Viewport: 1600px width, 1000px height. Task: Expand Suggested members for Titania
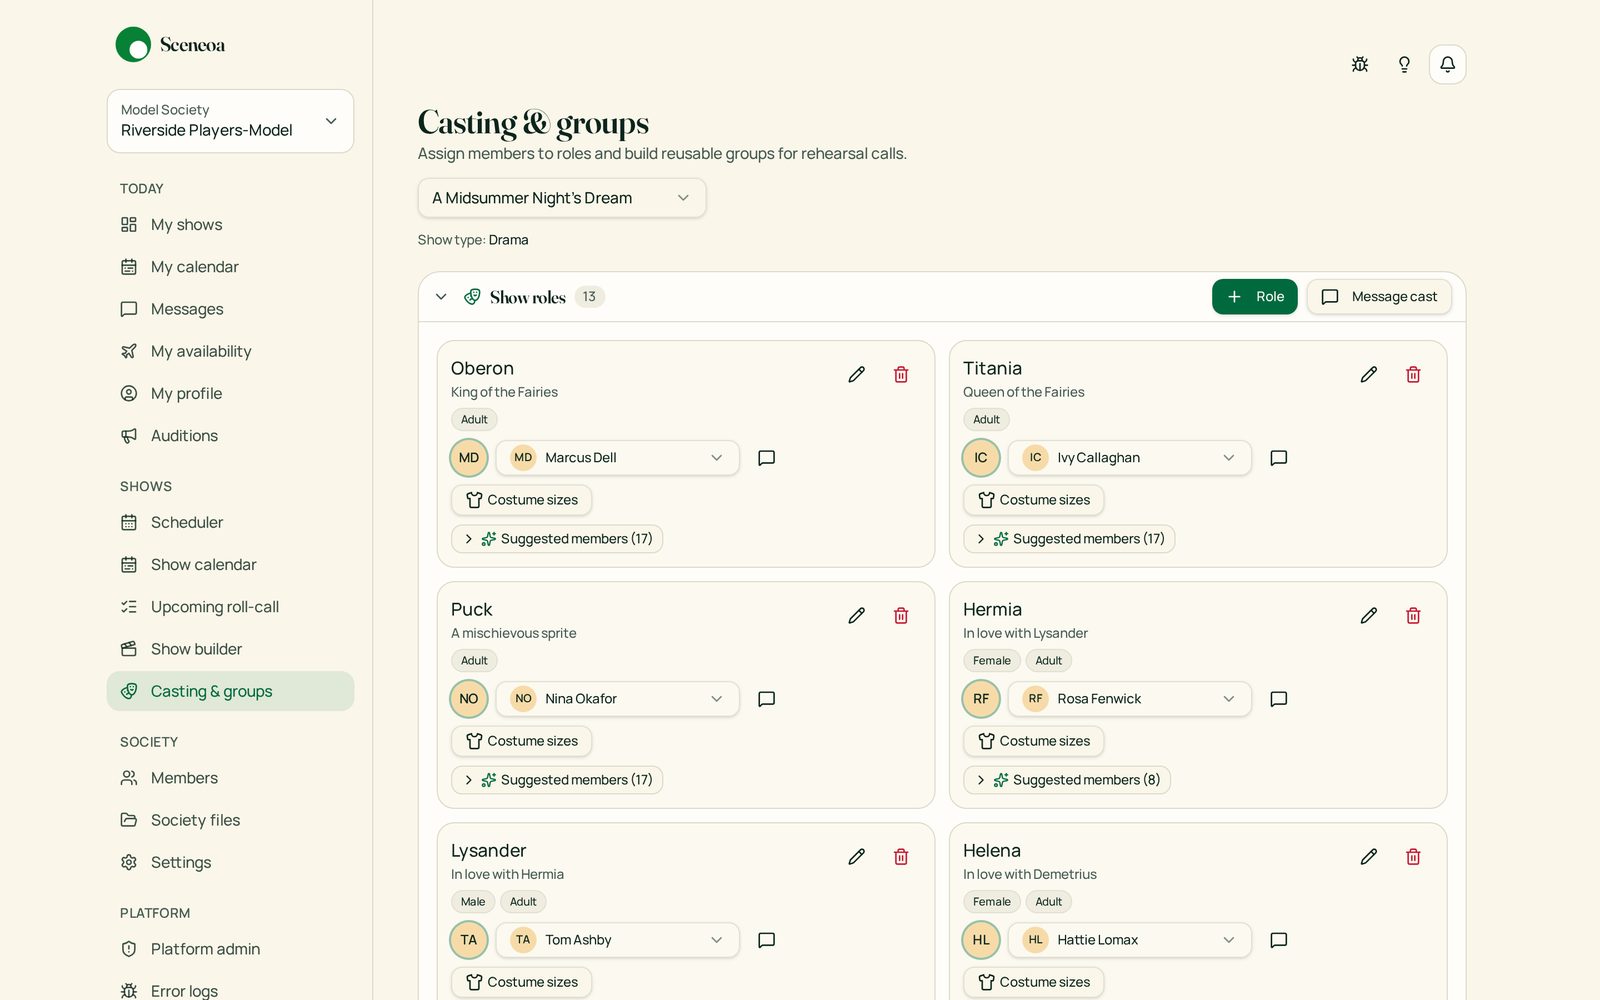[x=1069, y=539]
